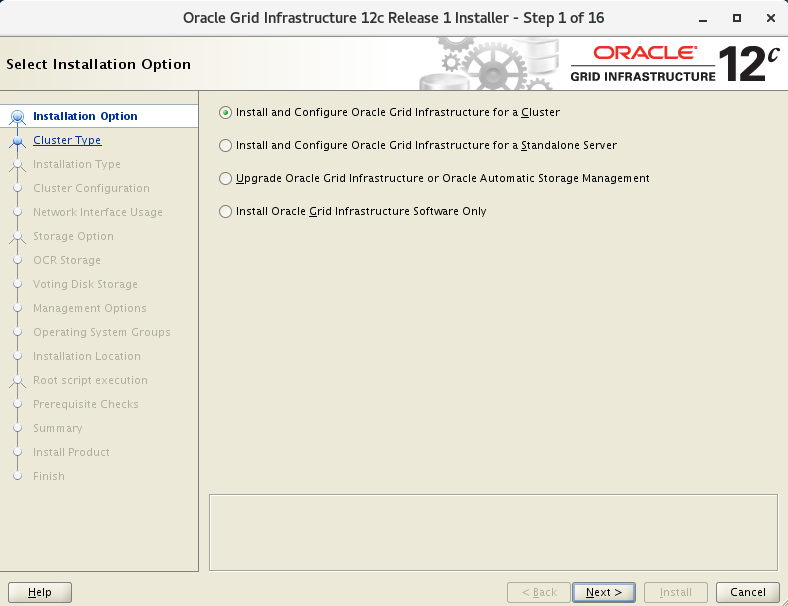Click the disabled Back button
Screen dimensions: 788x606
tap(539, 592)
